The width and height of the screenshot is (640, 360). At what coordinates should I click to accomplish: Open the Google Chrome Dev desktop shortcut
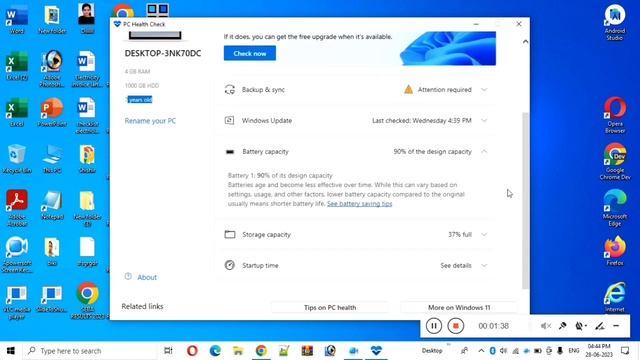(x=615, y=162)
